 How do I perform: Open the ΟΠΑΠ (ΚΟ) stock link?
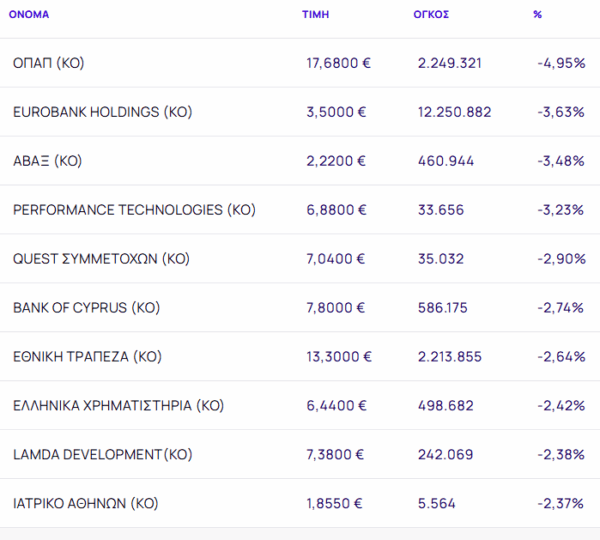(48, 63)
